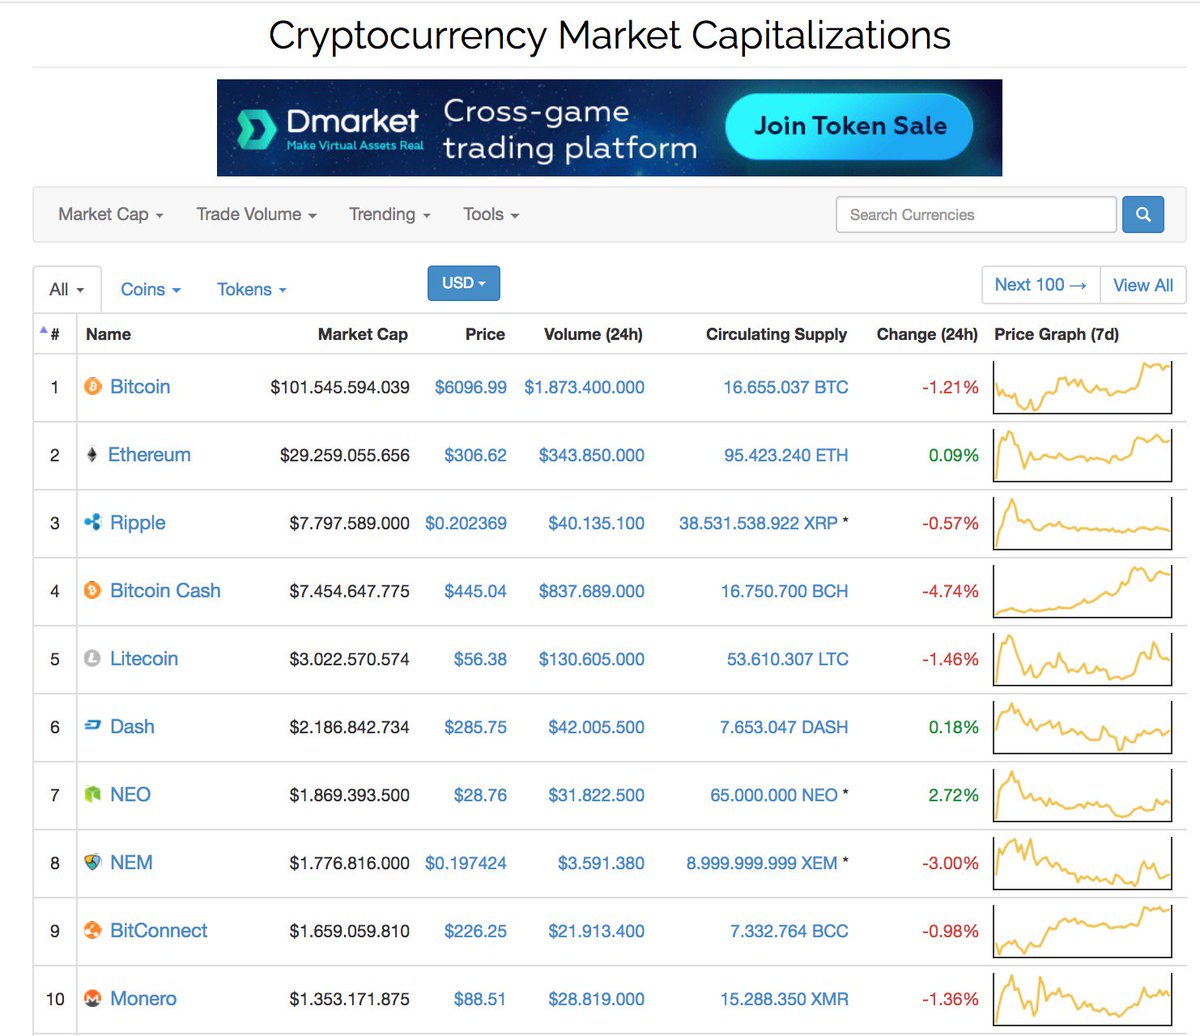
Task: Click the BitConnect logo icon
Action: point(93,930)
